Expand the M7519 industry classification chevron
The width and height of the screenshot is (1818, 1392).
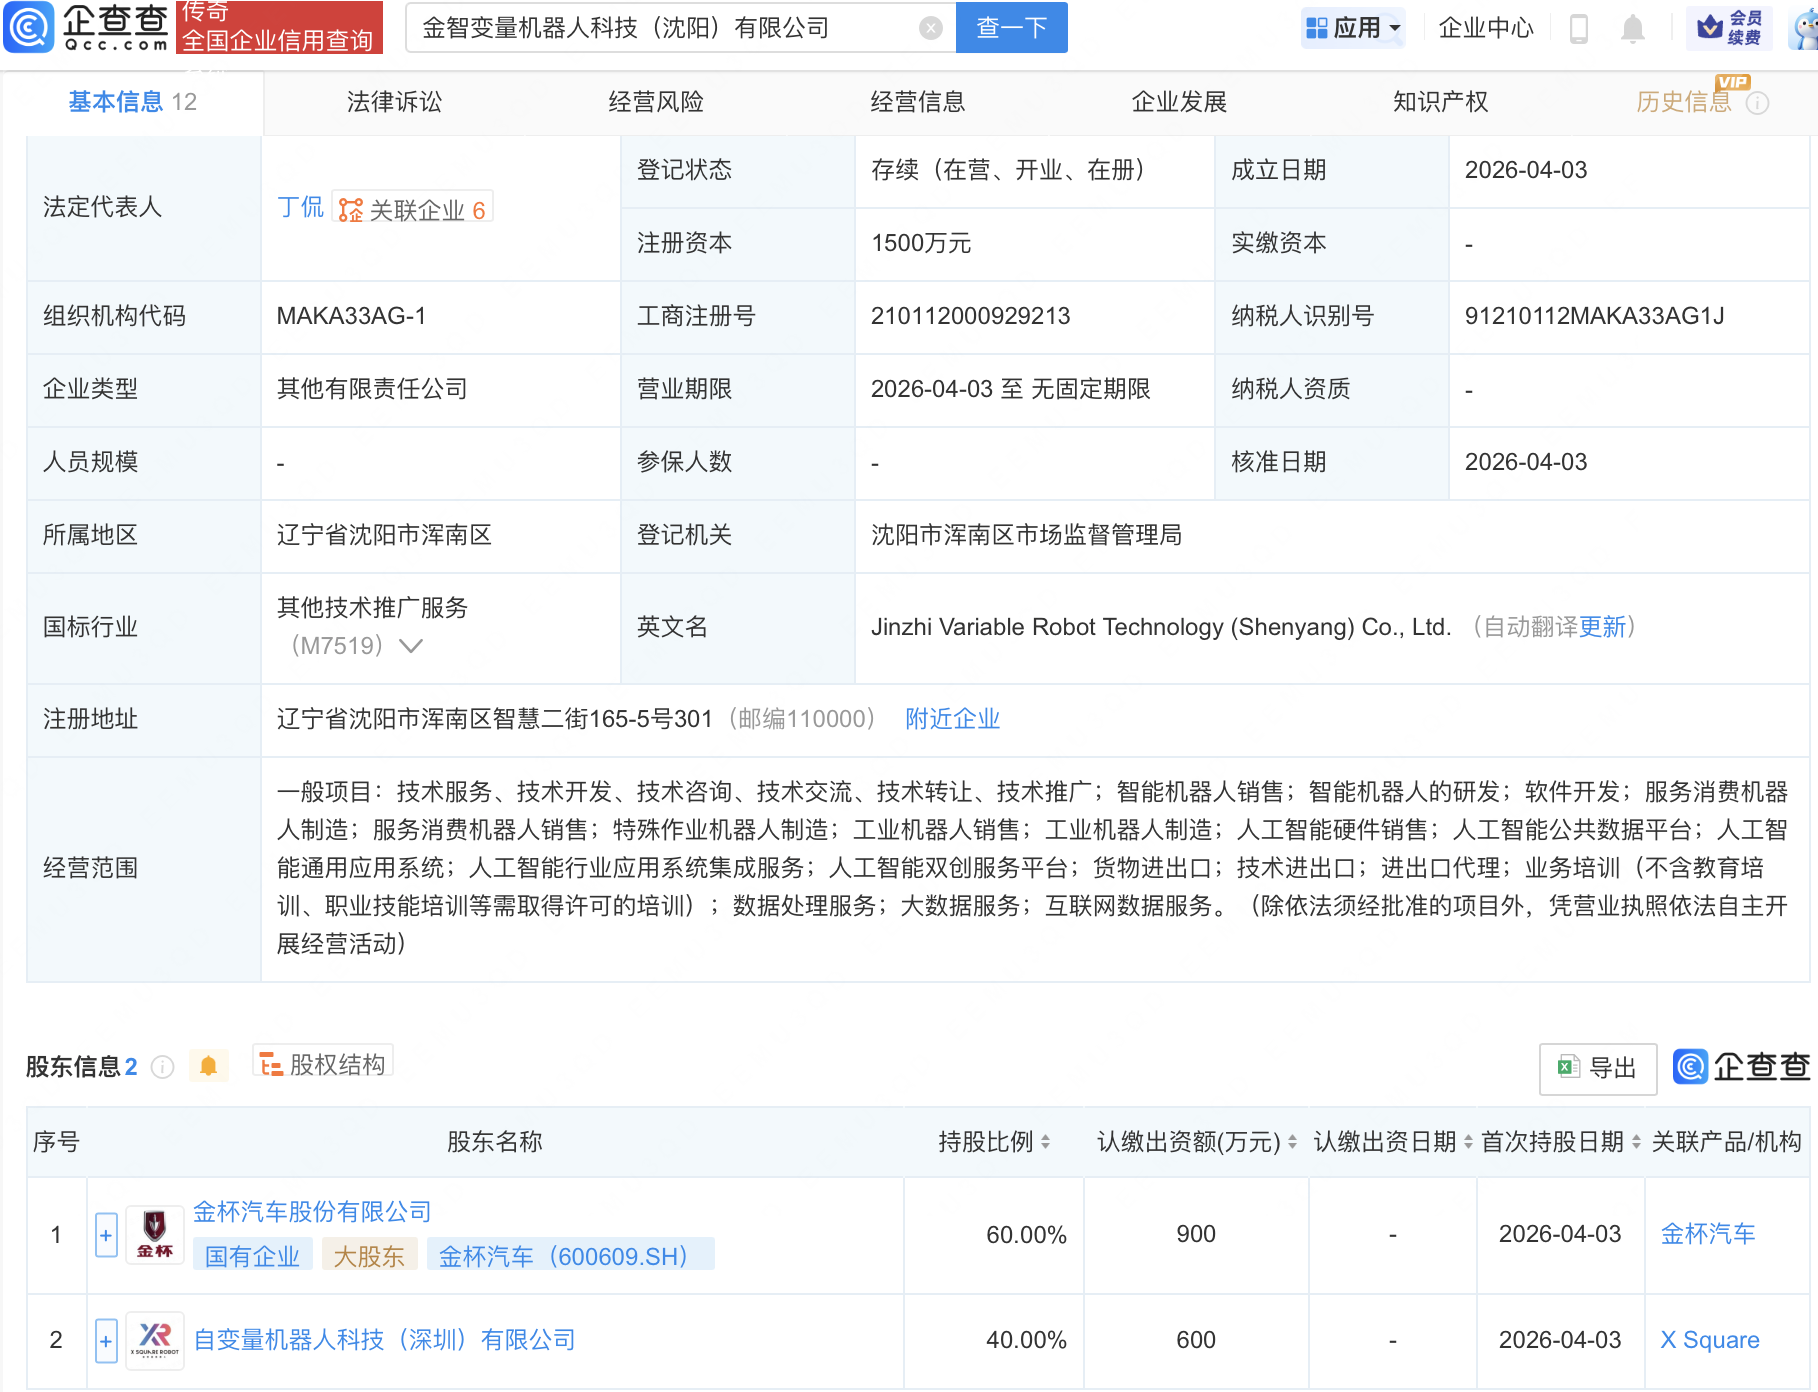[409, 646]
